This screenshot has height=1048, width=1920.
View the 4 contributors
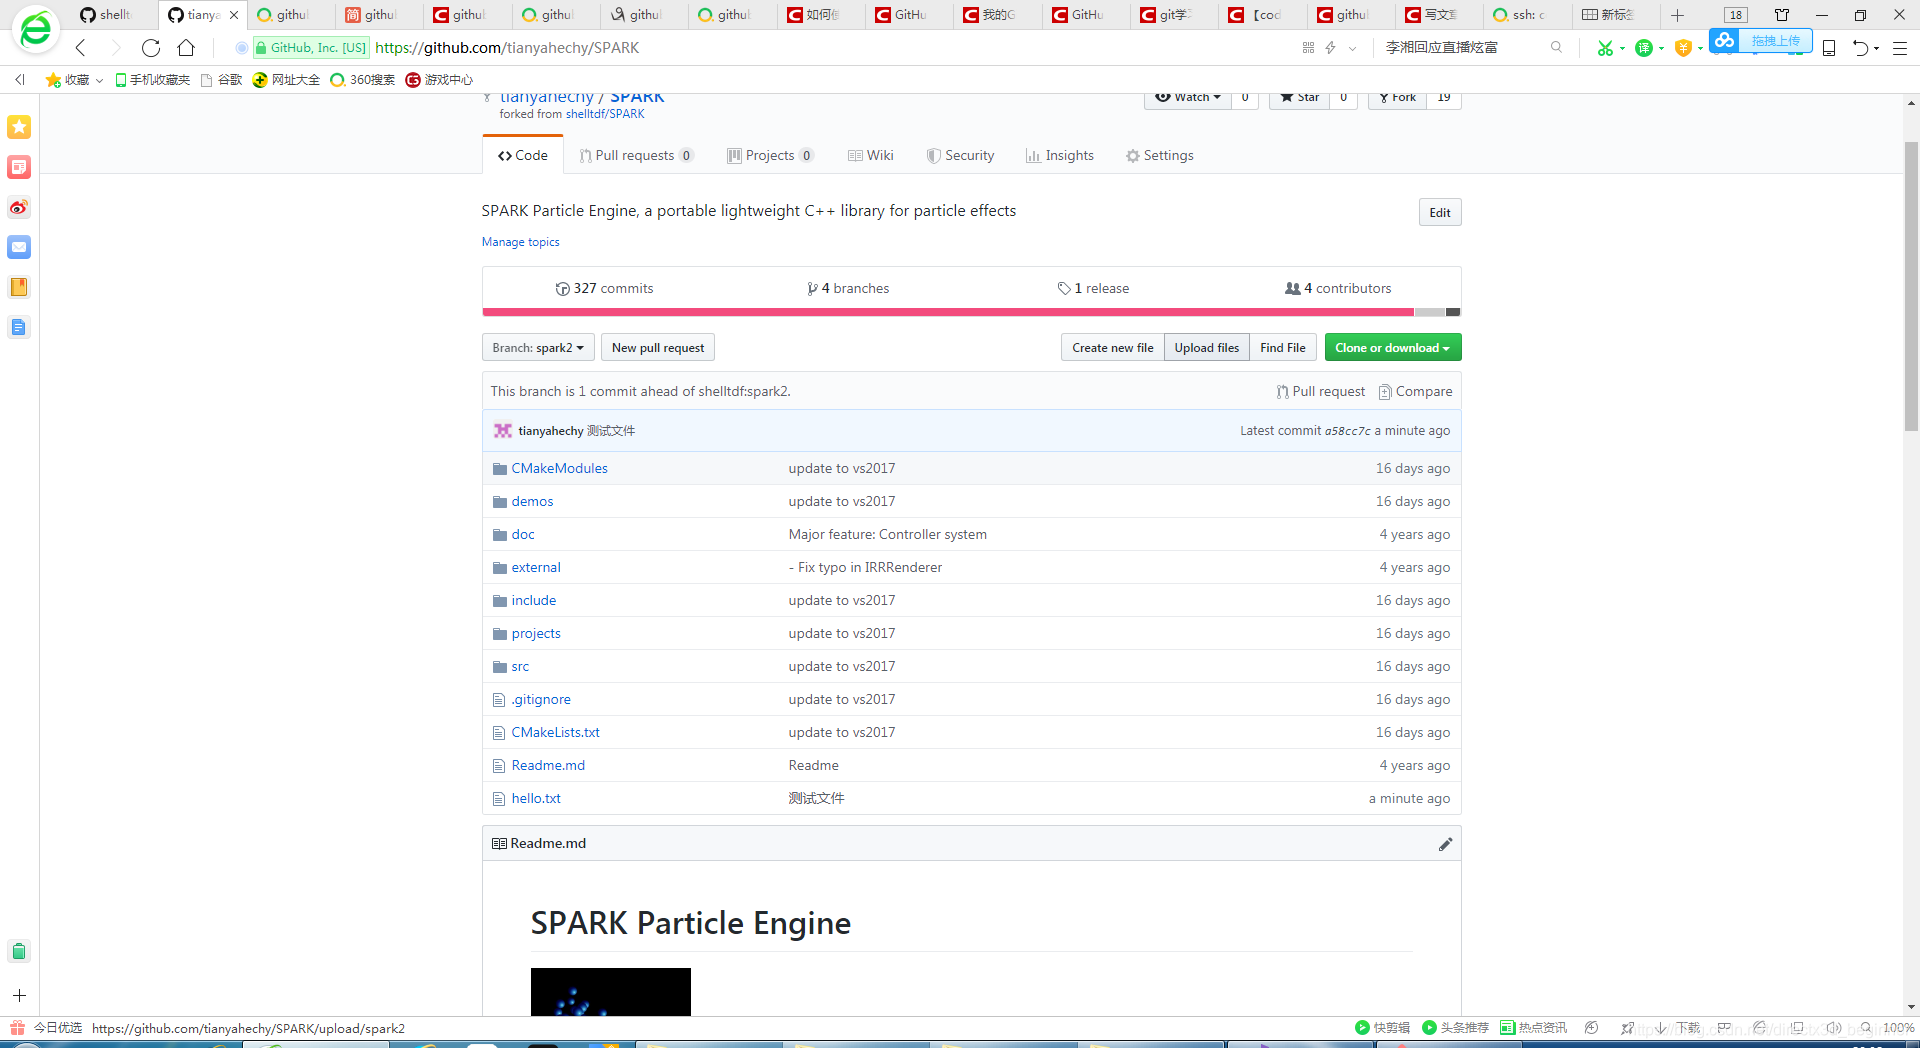[1338, 288]
